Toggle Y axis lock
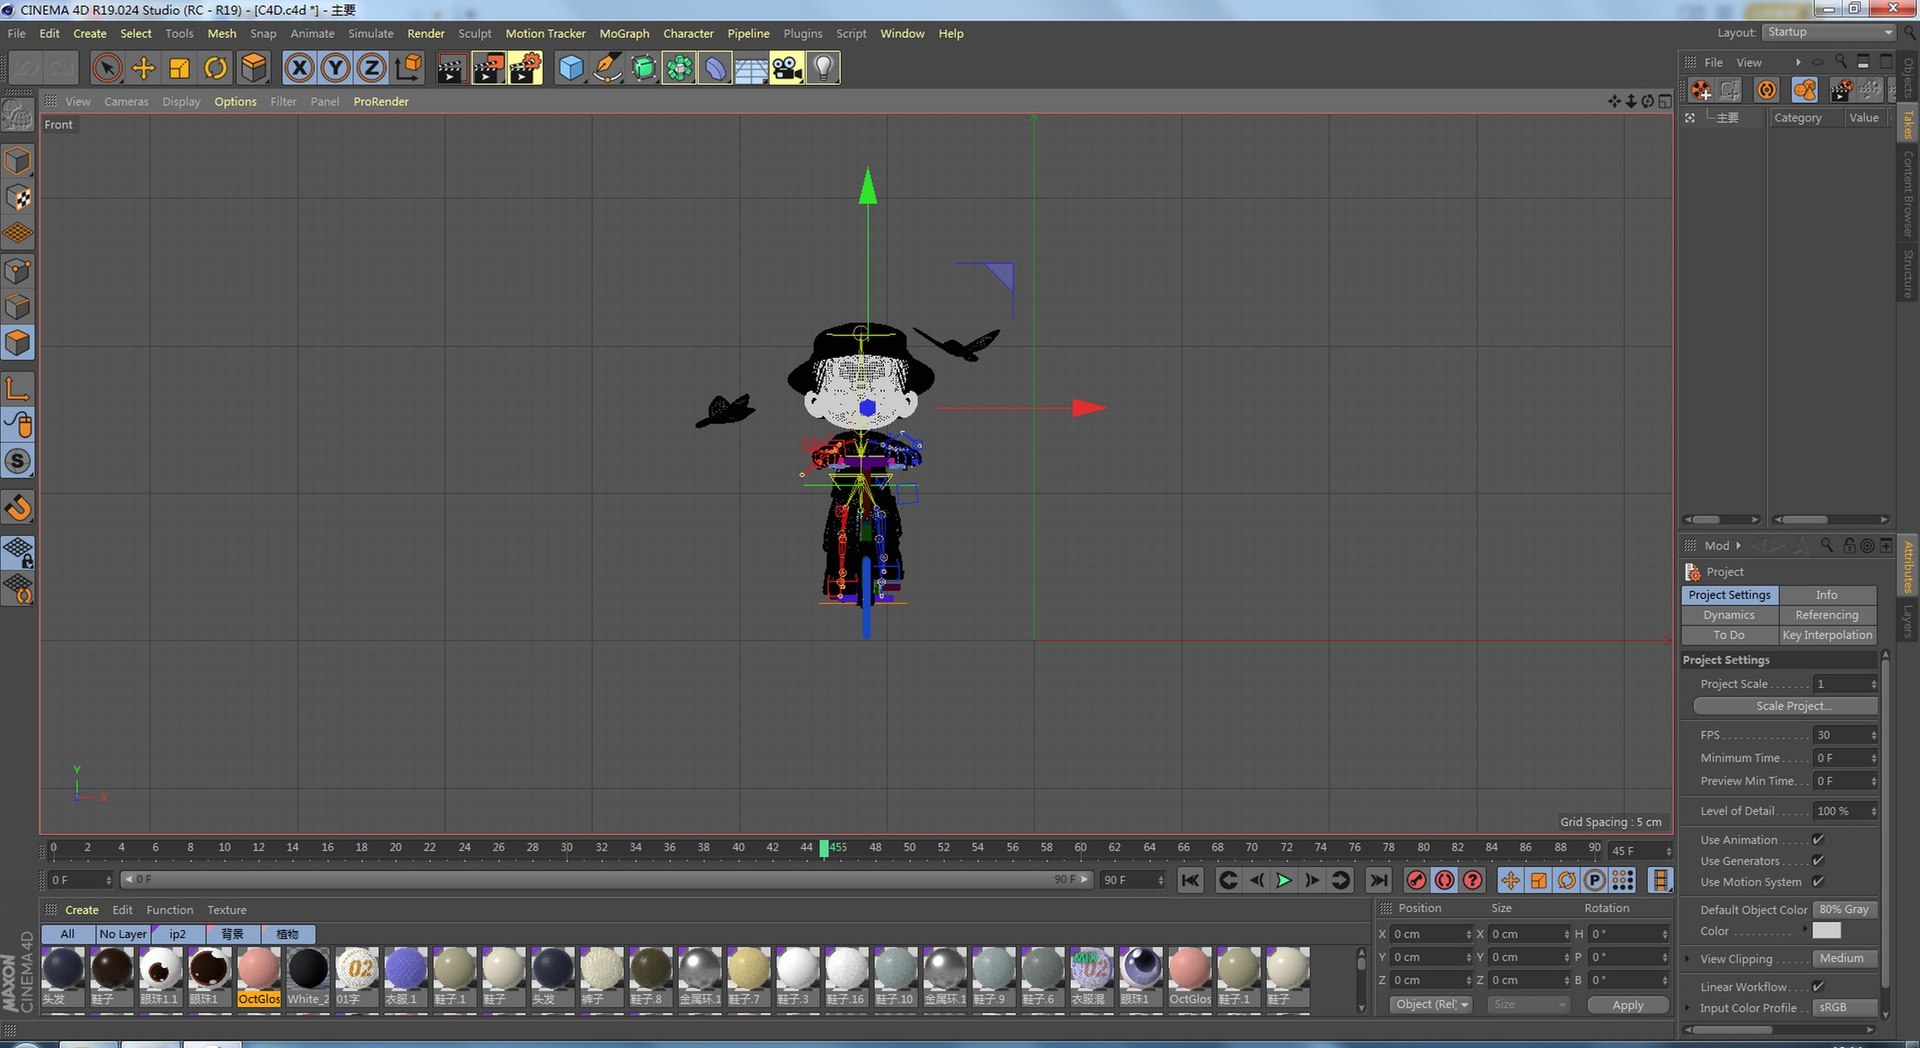Viewport: 1920px width, 1048px height. point(335,68)
